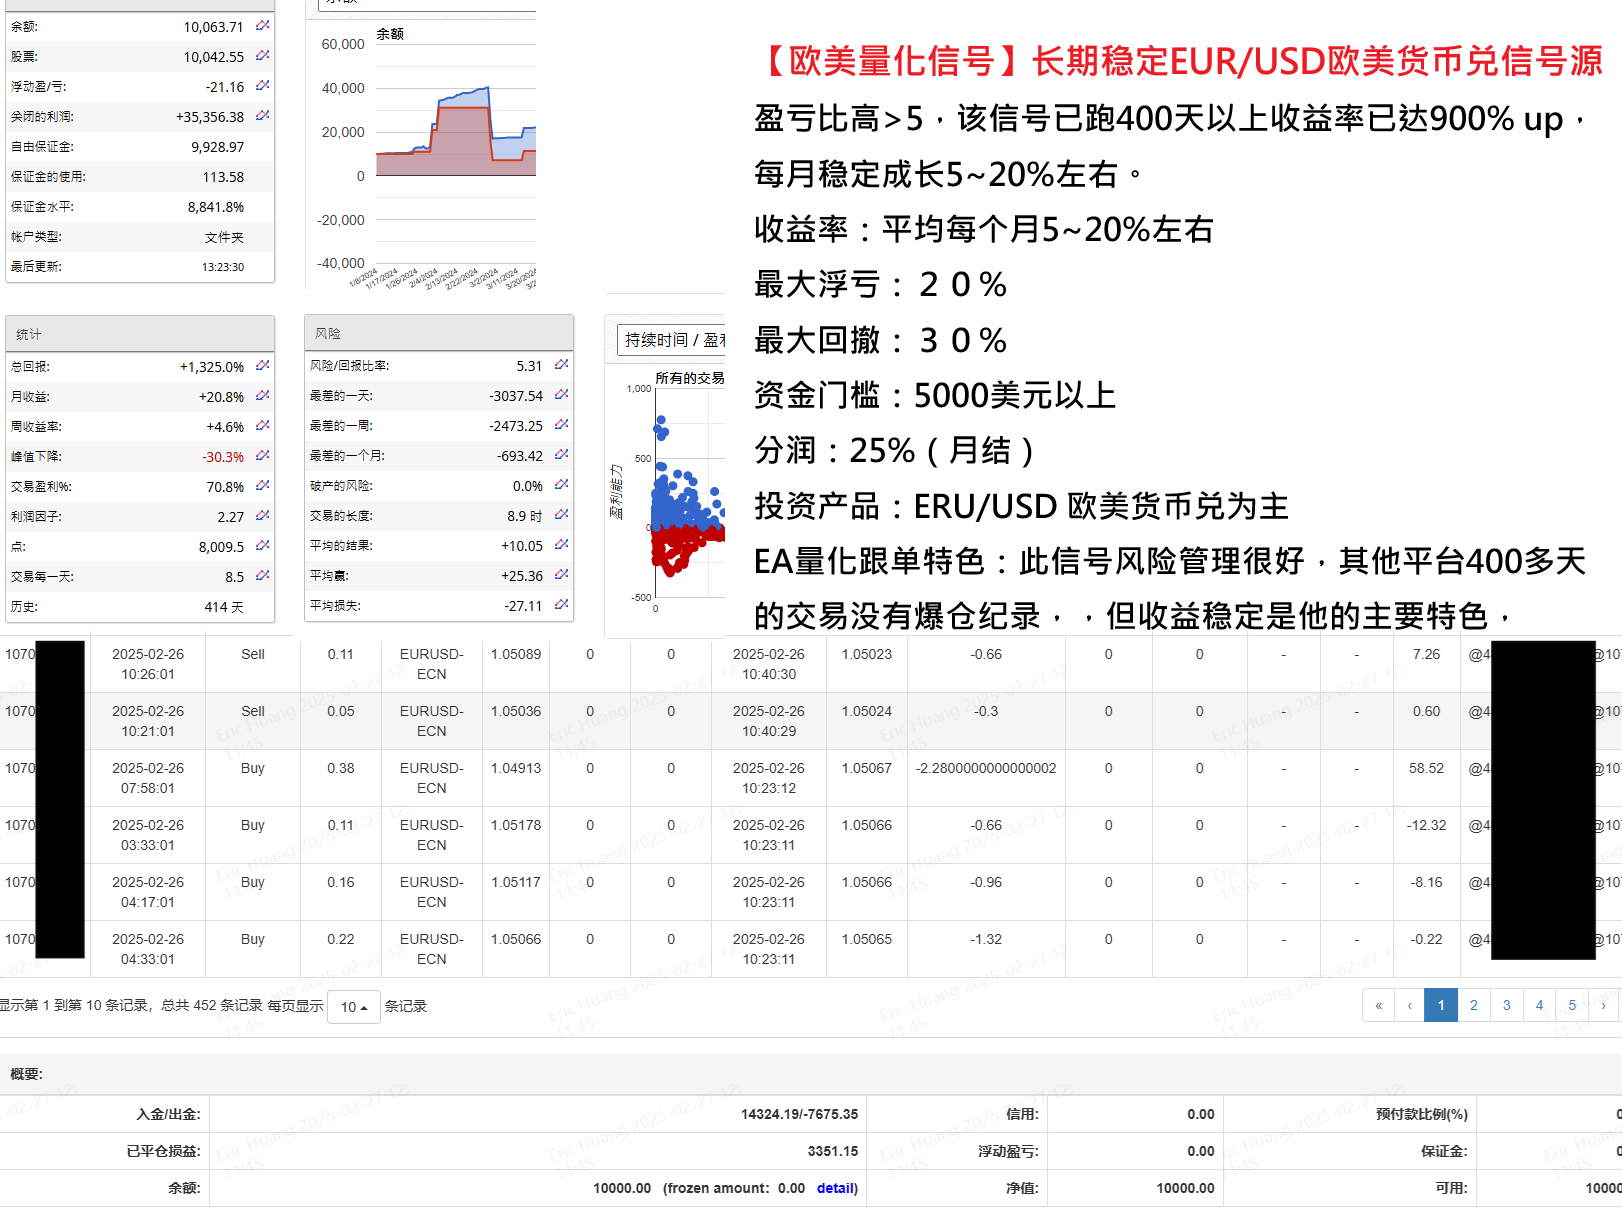Image resolution: width=1622 pixels, height=1213 pixels.
Task: Open the records-per-page dropdown showing 10
Action: [352, 1007]
